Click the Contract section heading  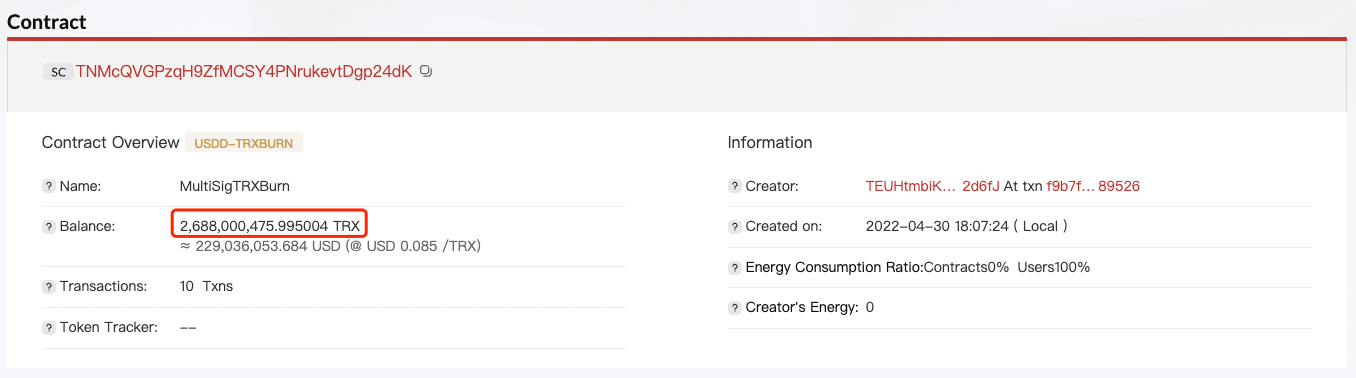pyautogui.click(x=47, y=21)
